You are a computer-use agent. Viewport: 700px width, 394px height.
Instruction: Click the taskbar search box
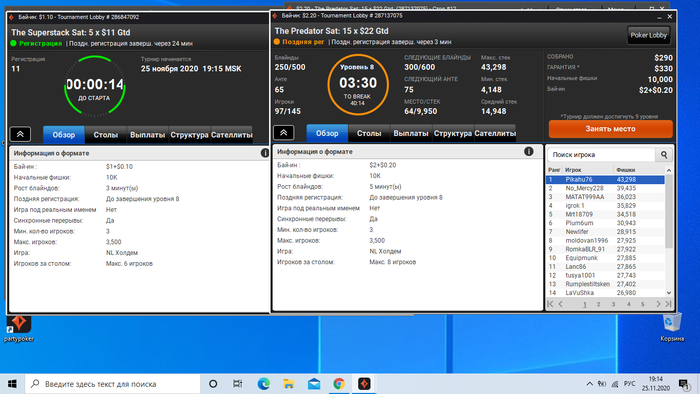coord(112,384)
